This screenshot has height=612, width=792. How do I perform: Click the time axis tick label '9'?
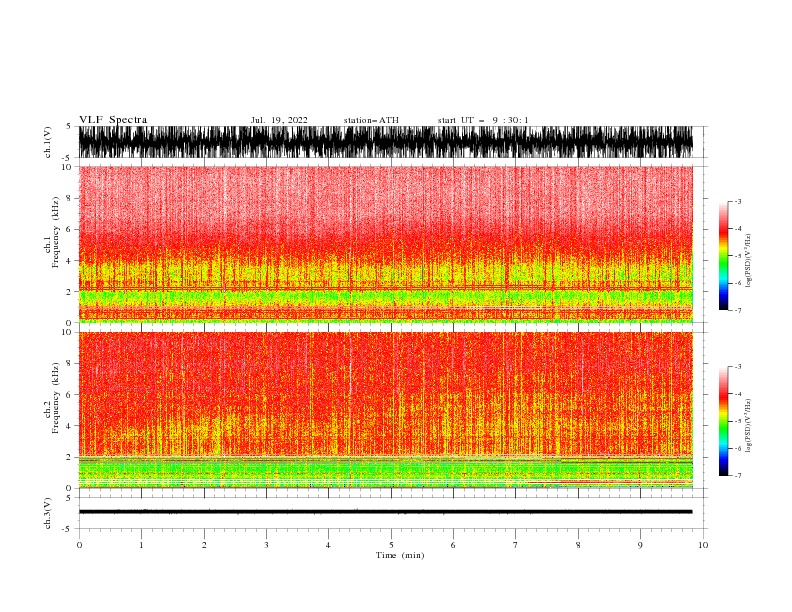click(x=640, y=545)
